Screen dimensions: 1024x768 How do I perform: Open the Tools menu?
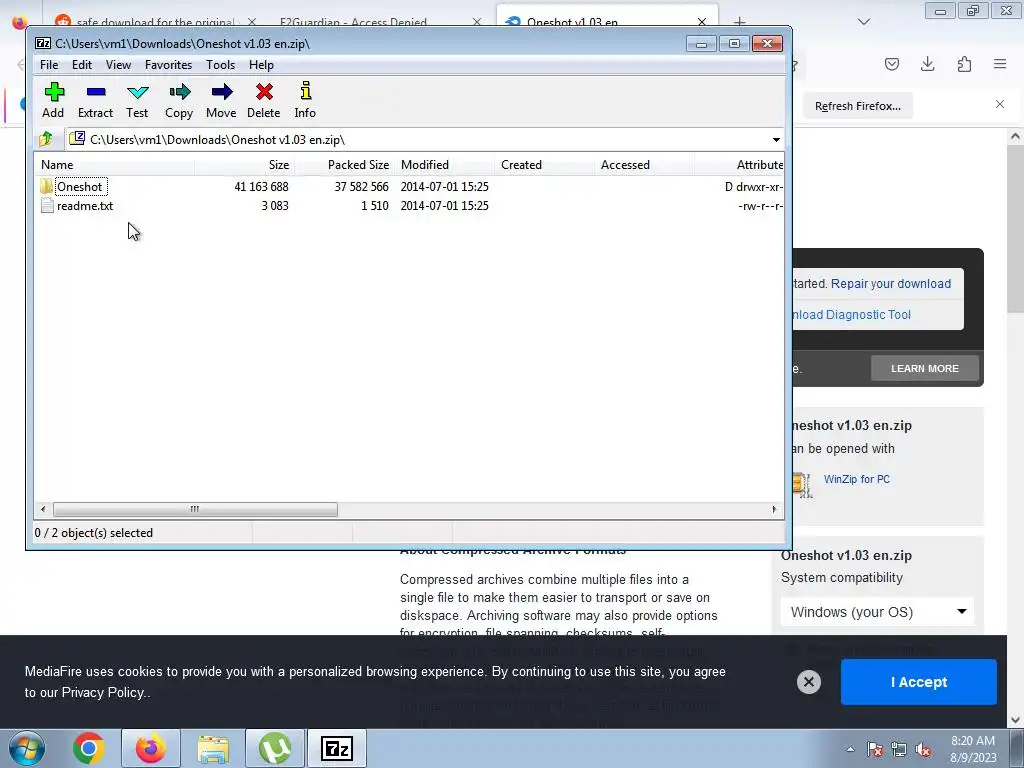(220, 65)
